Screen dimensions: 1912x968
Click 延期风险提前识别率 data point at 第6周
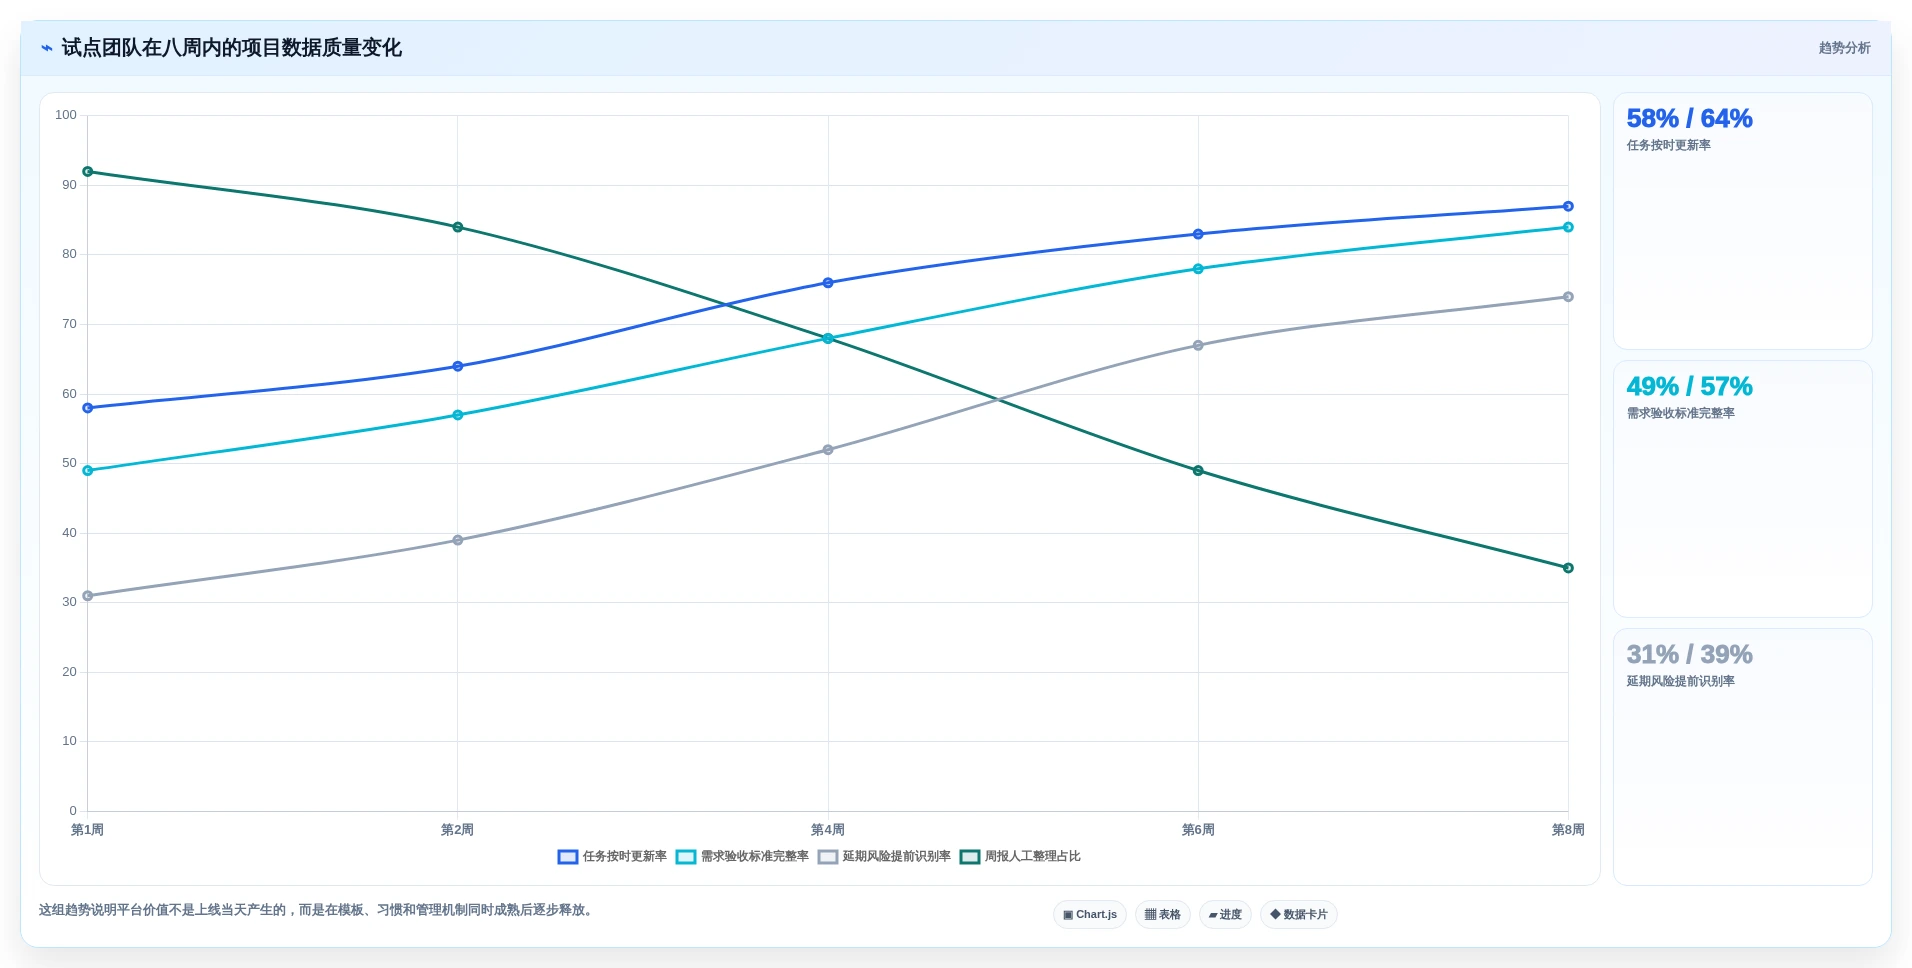click(1198, 346)
